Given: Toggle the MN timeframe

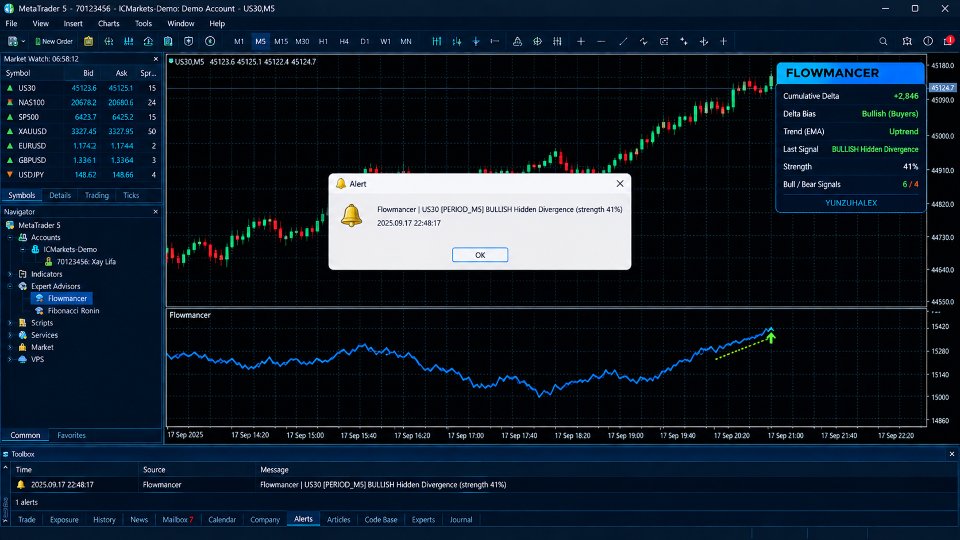Looking at the screenshot, I should click(406, 41).
